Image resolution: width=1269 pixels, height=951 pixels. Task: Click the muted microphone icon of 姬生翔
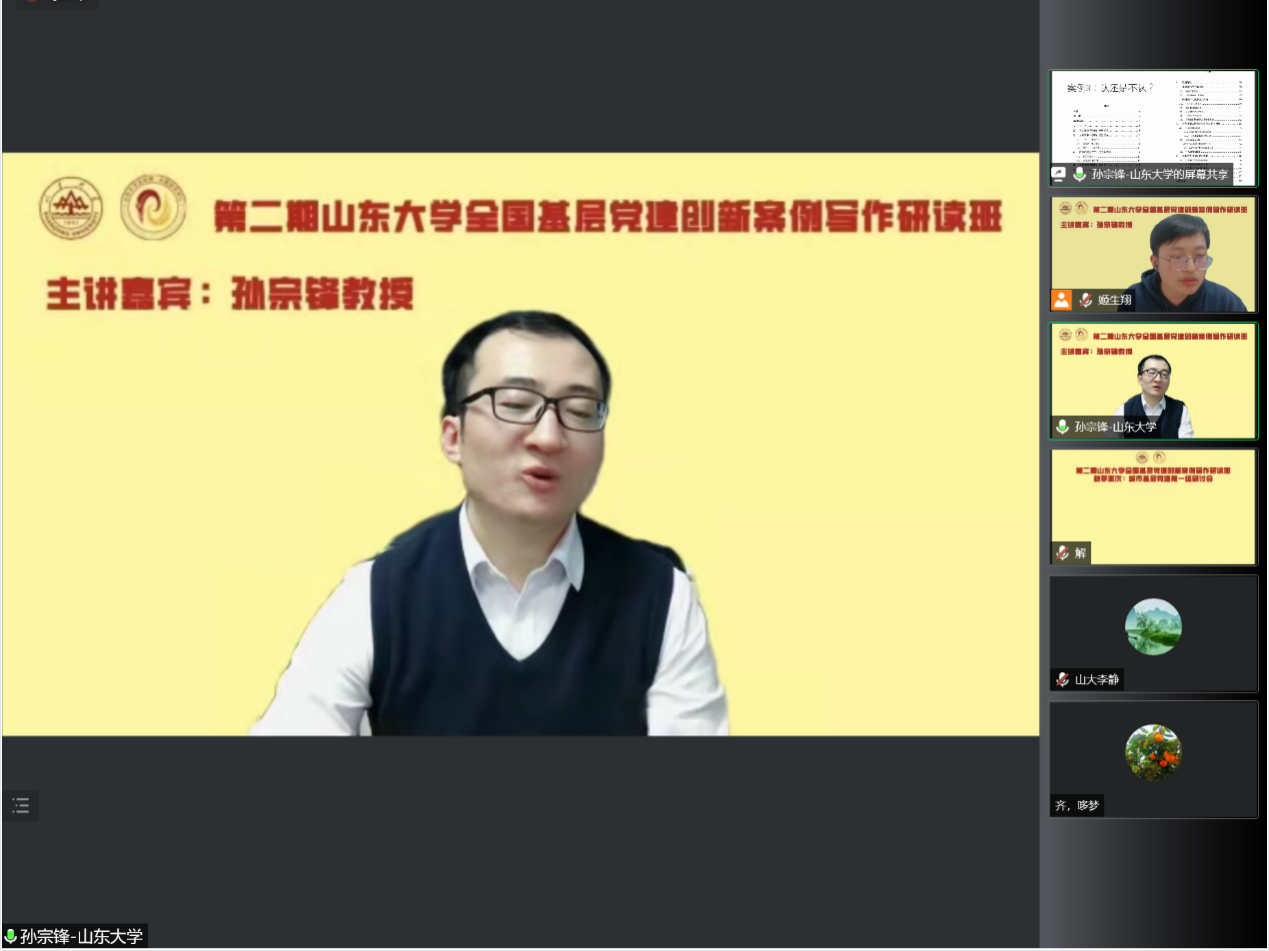click(1085, 300)
